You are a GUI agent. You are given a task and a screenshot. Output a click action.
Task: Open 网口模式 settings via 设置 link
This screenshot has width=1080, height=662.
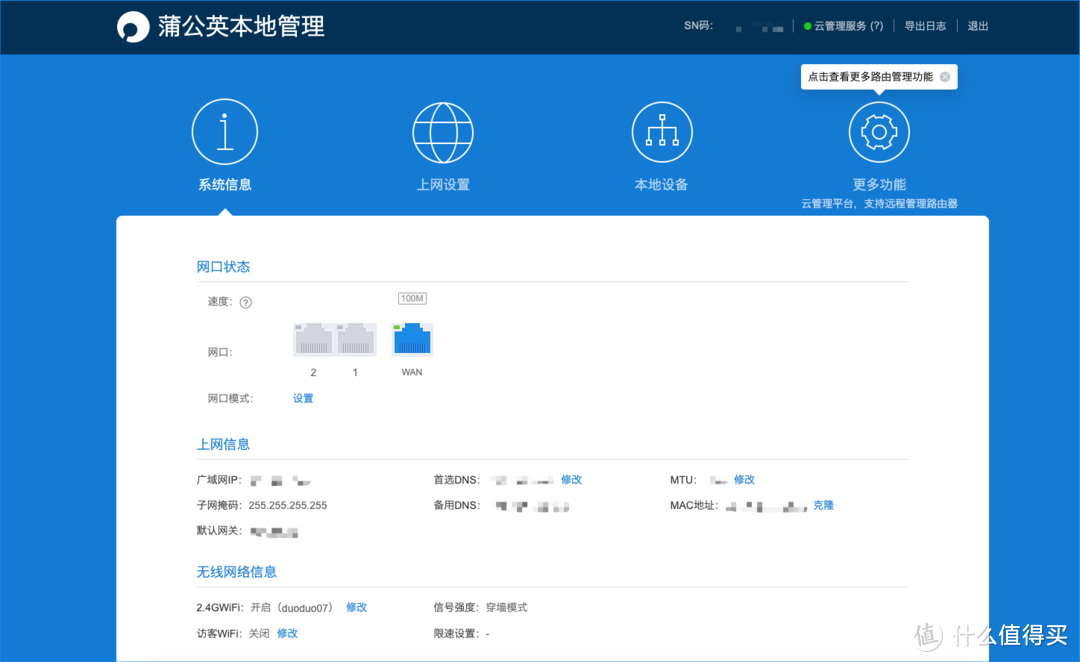coord(303,397)
